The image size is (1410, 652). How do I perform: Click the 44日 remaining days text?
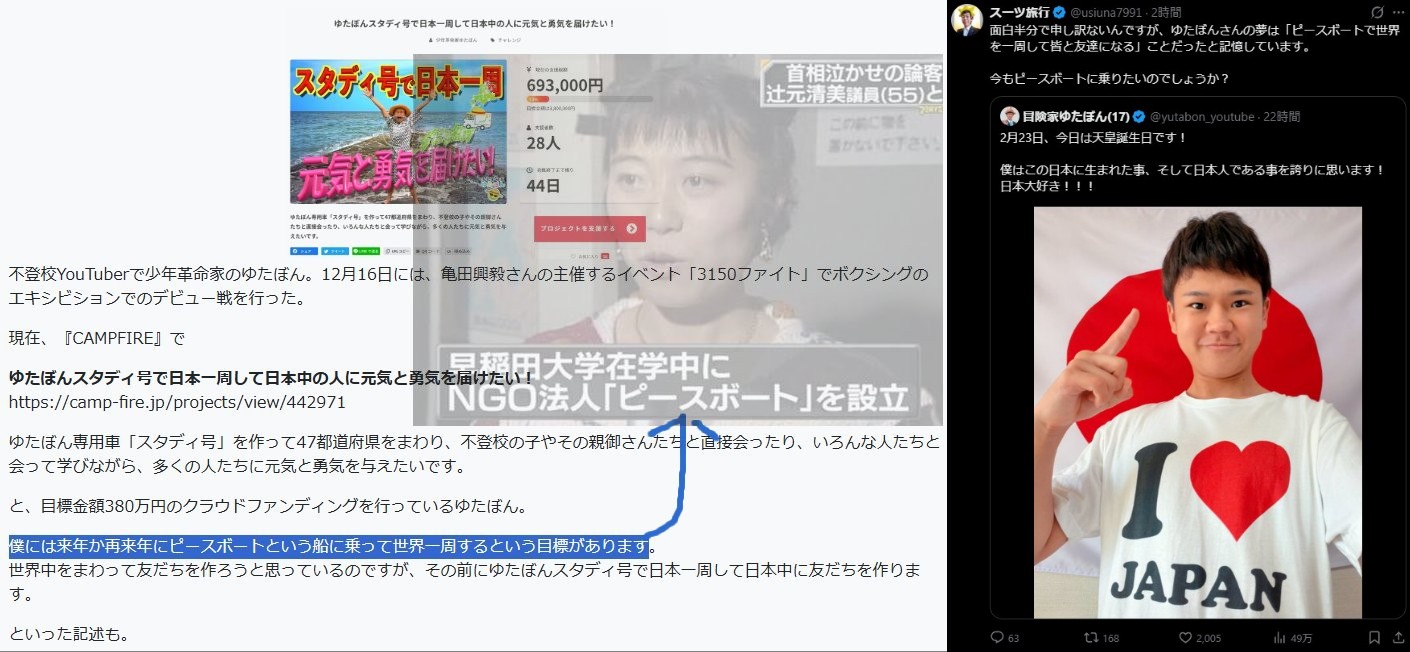[x=542, y=186]
